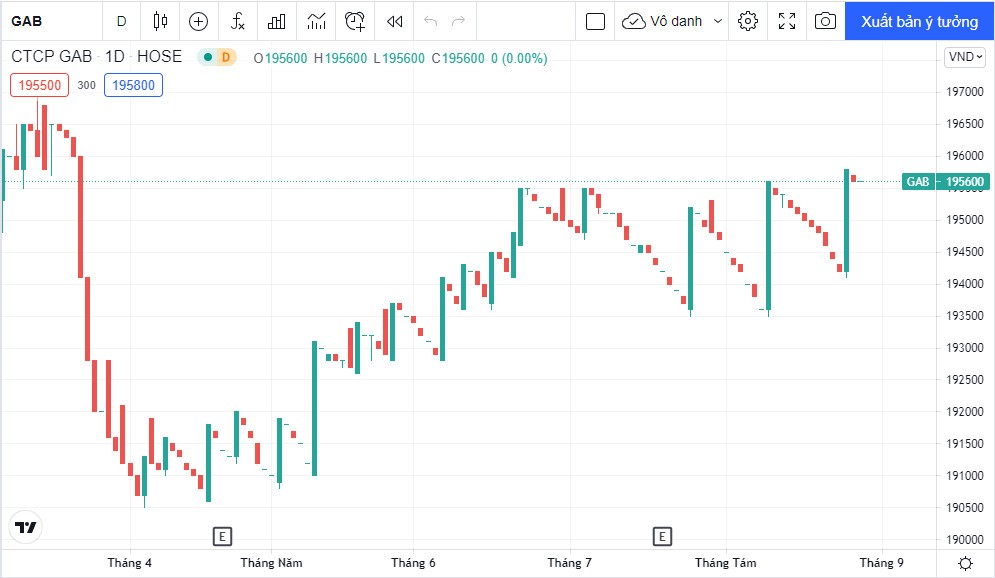Select the chart layout square icon

[x=595, y=21]
